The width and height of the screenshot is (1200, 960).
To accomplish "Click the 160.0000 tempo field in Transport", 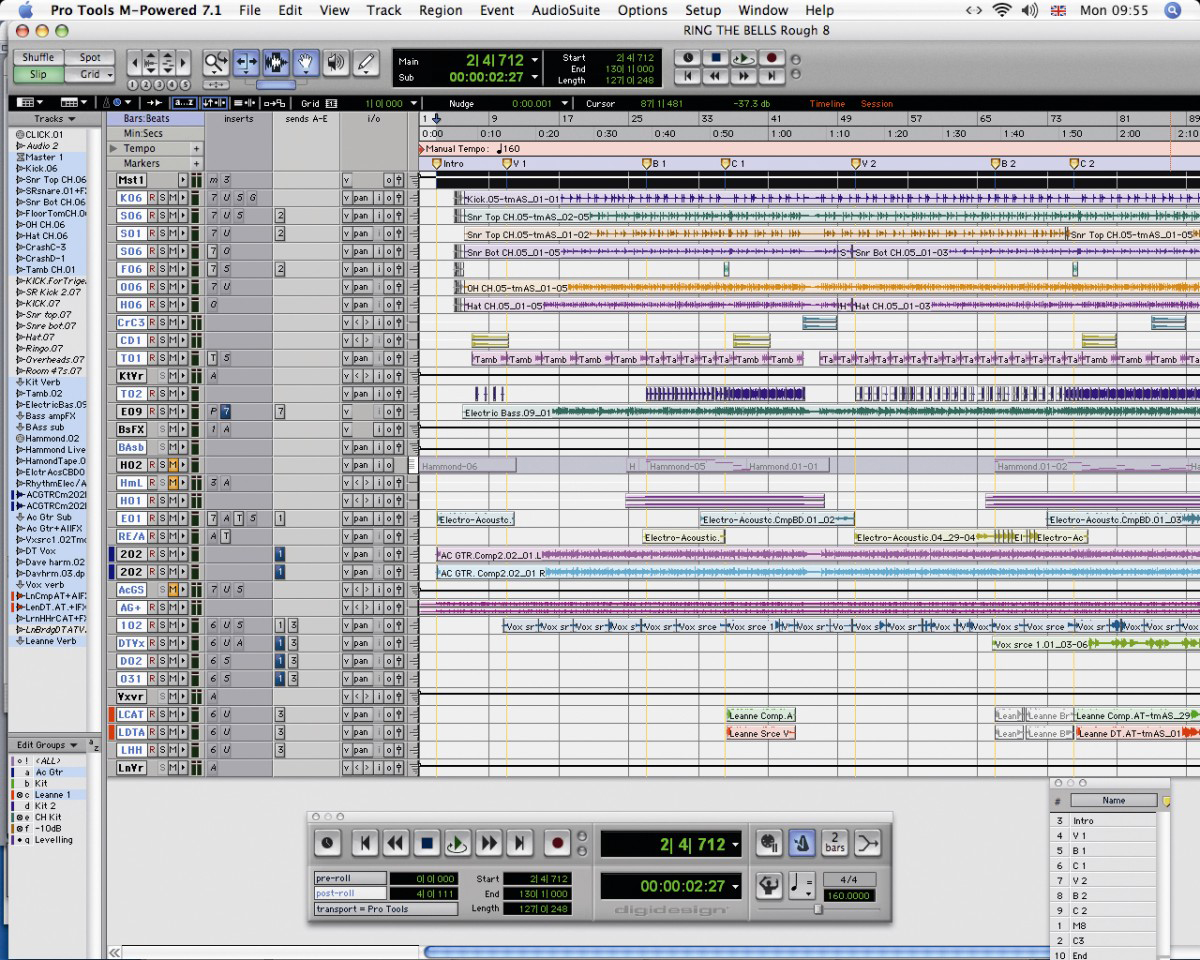I will tap(848, 896).
